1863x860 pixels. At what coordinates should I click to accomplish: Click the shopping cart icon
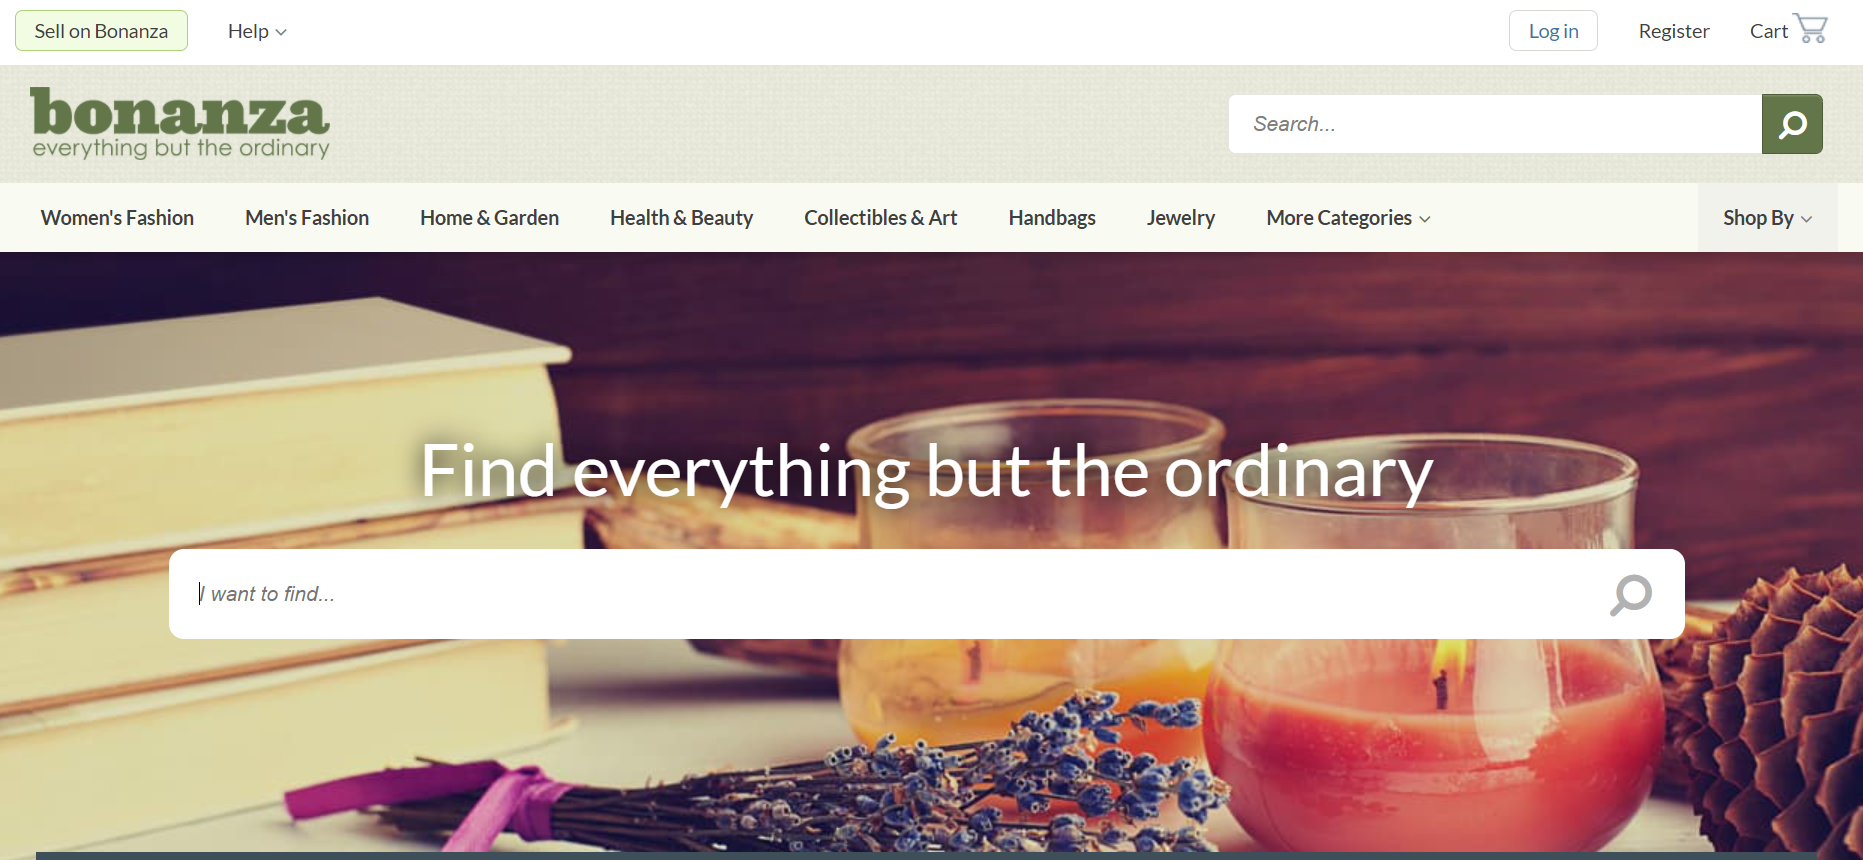point(1811,29)
